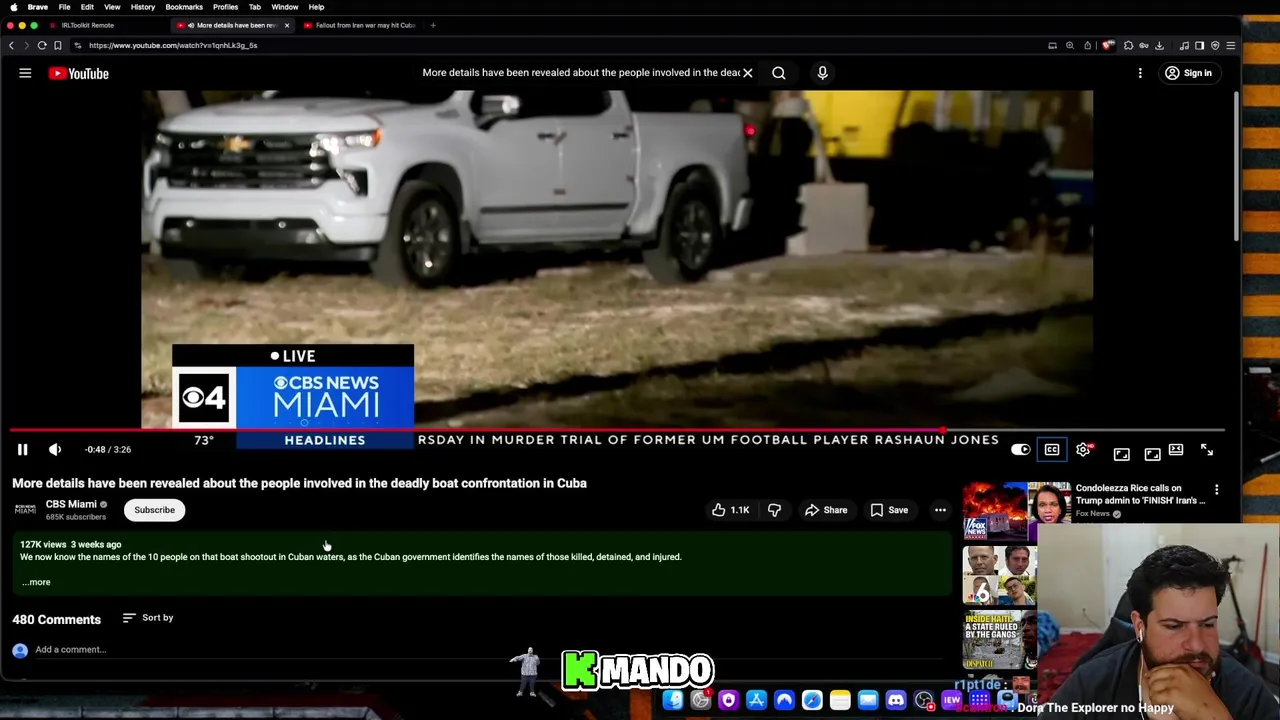This screenshot has height=720, width=1280.
Task: Expand the description with ...more
Action: click(36, 582)
